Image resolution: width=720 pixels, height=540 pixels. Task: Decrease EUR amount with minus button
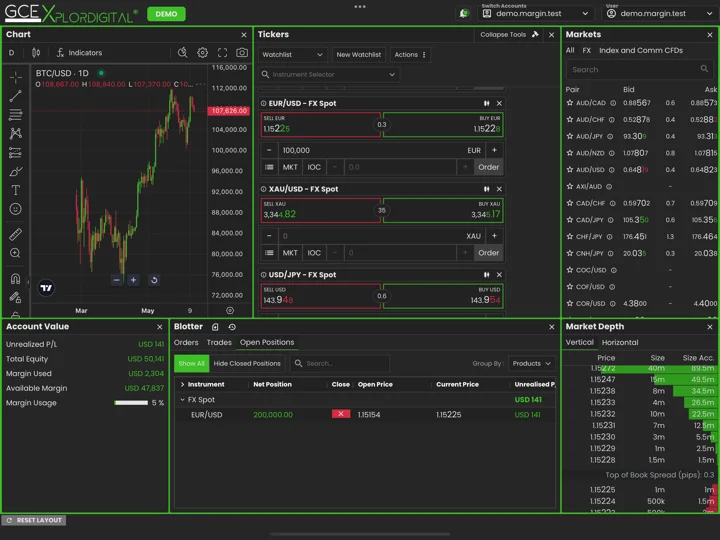point(269,150)
